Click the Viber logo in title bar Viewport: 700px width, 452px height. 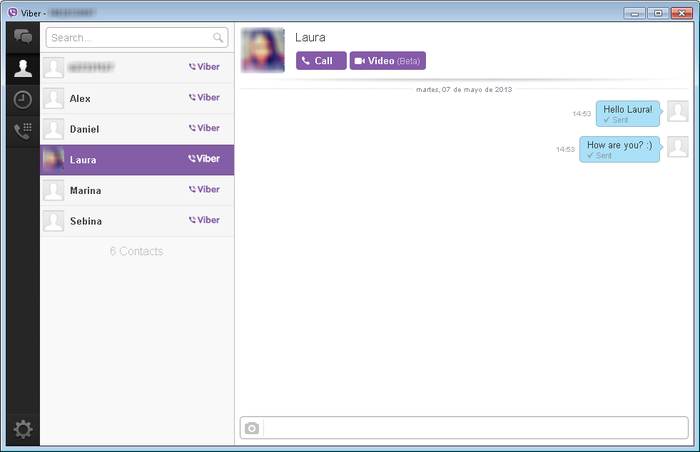[13, 13]
